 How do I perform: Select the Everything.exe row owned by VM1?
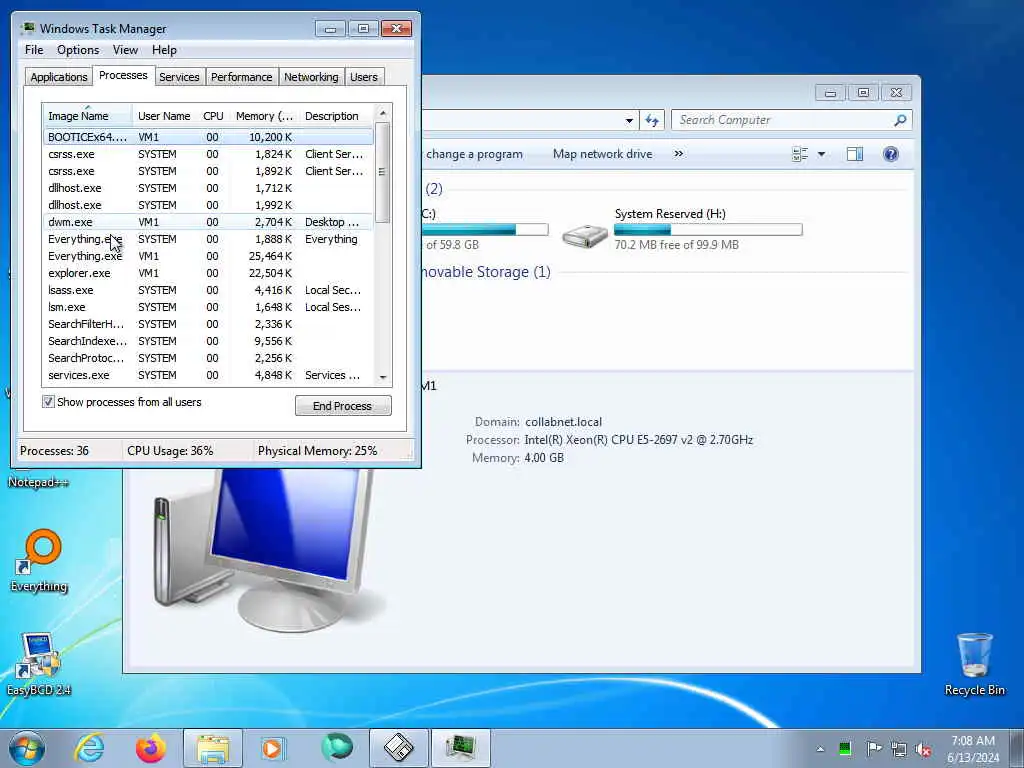pos(208,256)
